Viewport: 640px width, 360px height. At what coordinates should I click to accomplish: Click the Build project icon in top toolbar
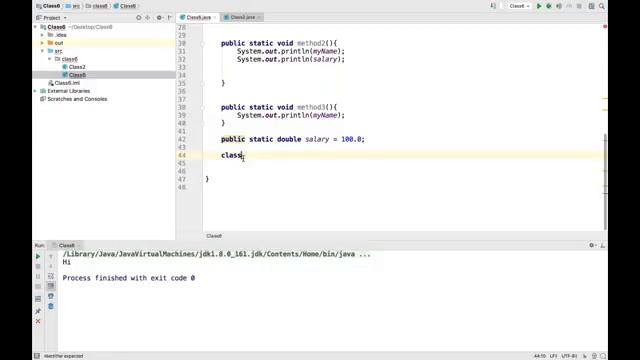coord(493,6)
